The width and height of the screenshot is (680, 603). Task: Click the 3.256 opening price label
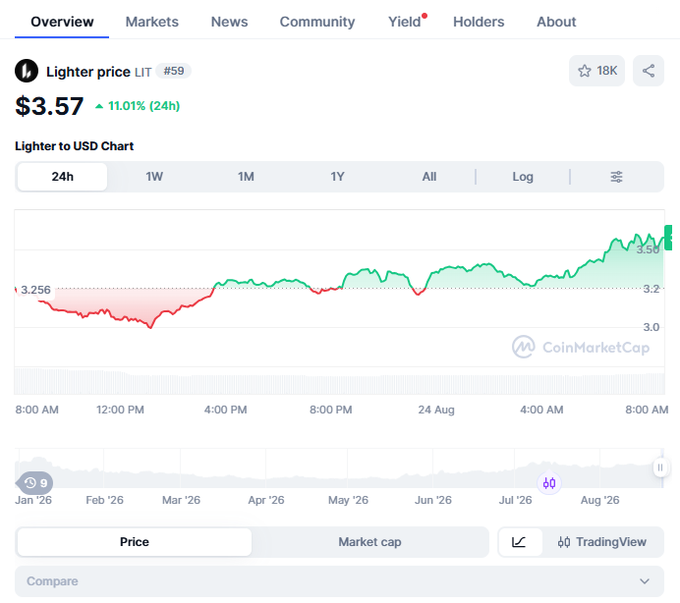(x=36, y=290)
